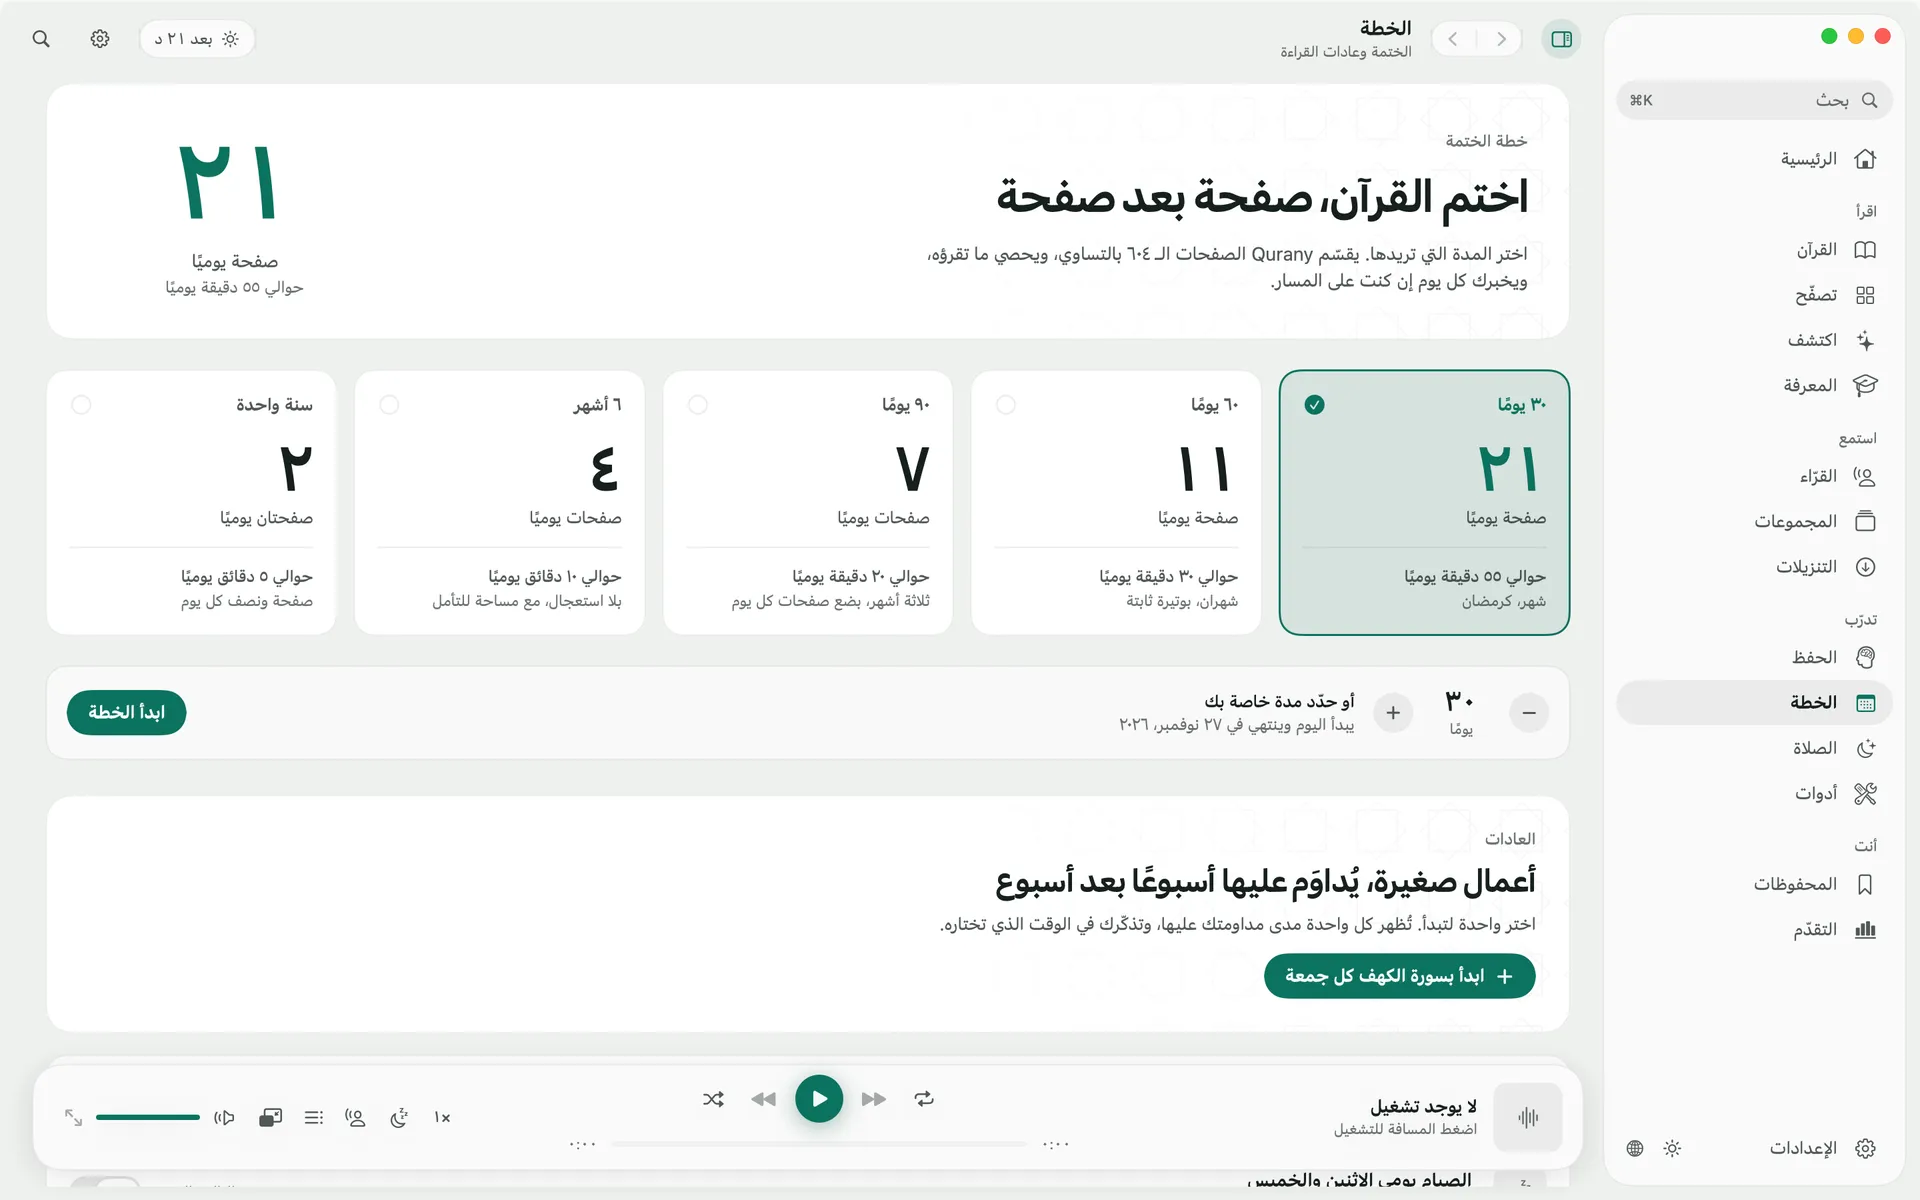The height and width of the screenshot is (1200, 1920).
Task: Increase custom duration with plus button
Action: (x=1393, y=713)
